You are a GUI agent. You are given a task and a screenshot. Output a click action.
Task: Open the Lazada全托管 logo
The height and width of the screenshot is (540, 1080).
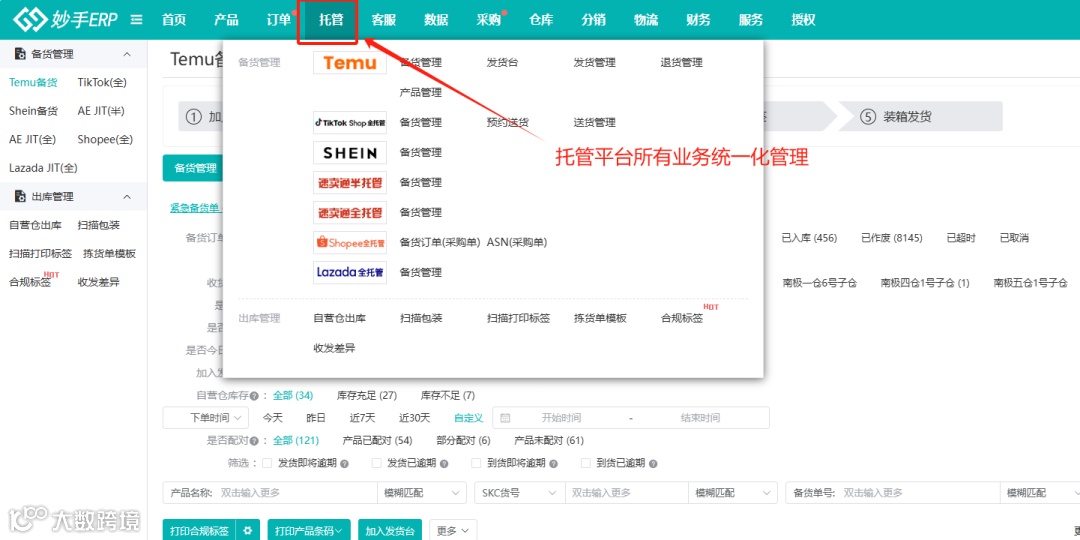coord(350,272)
